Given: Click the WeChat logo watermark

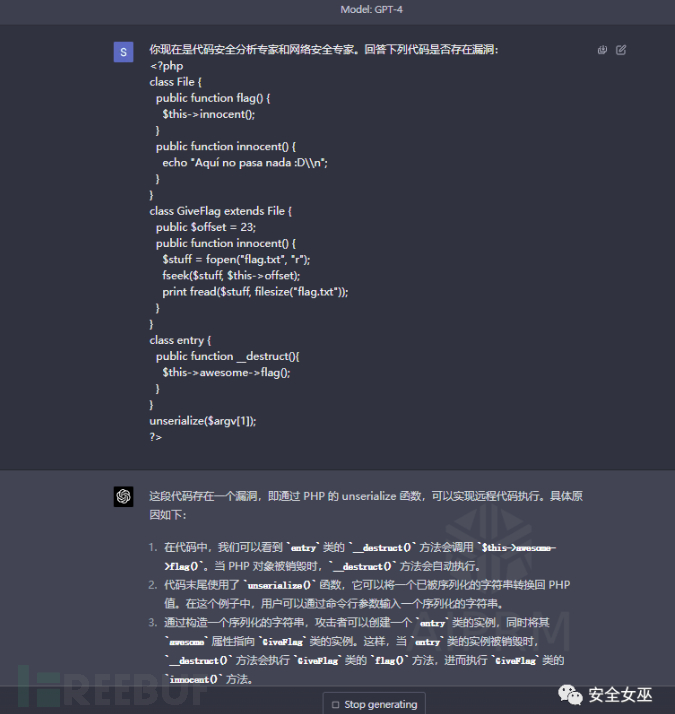Looking at the screenshot, I should click(x=570, y=695).
